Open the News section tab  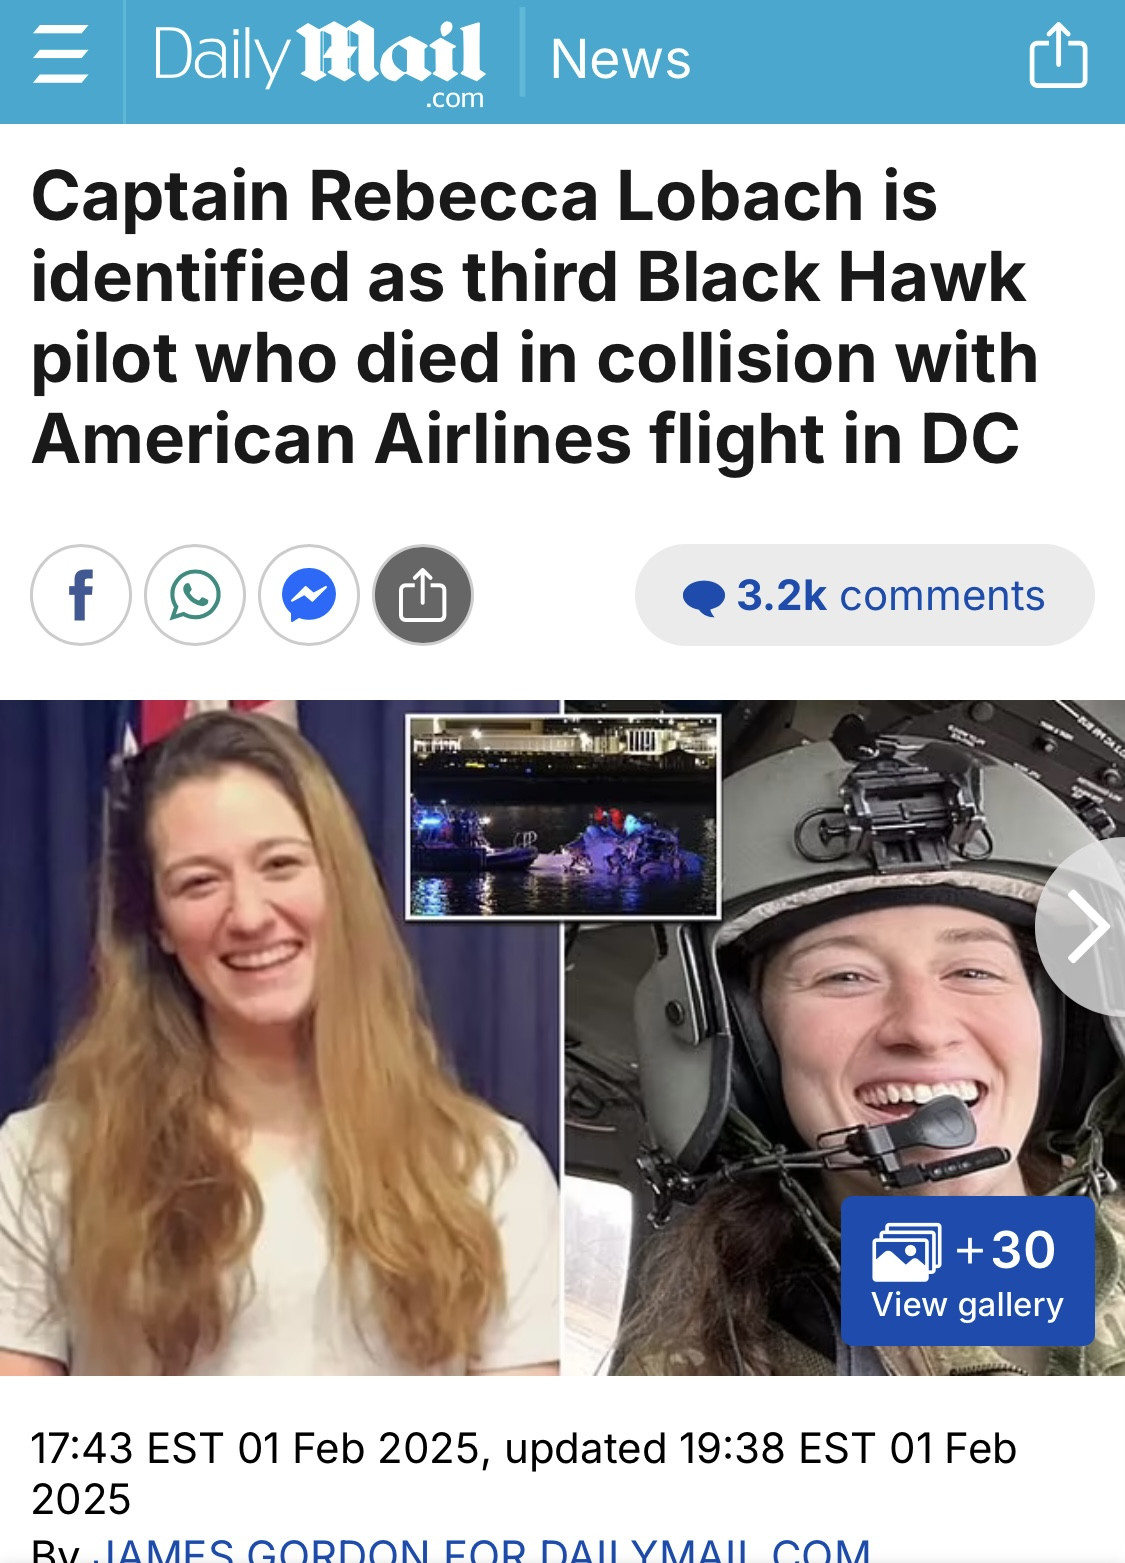620,59
